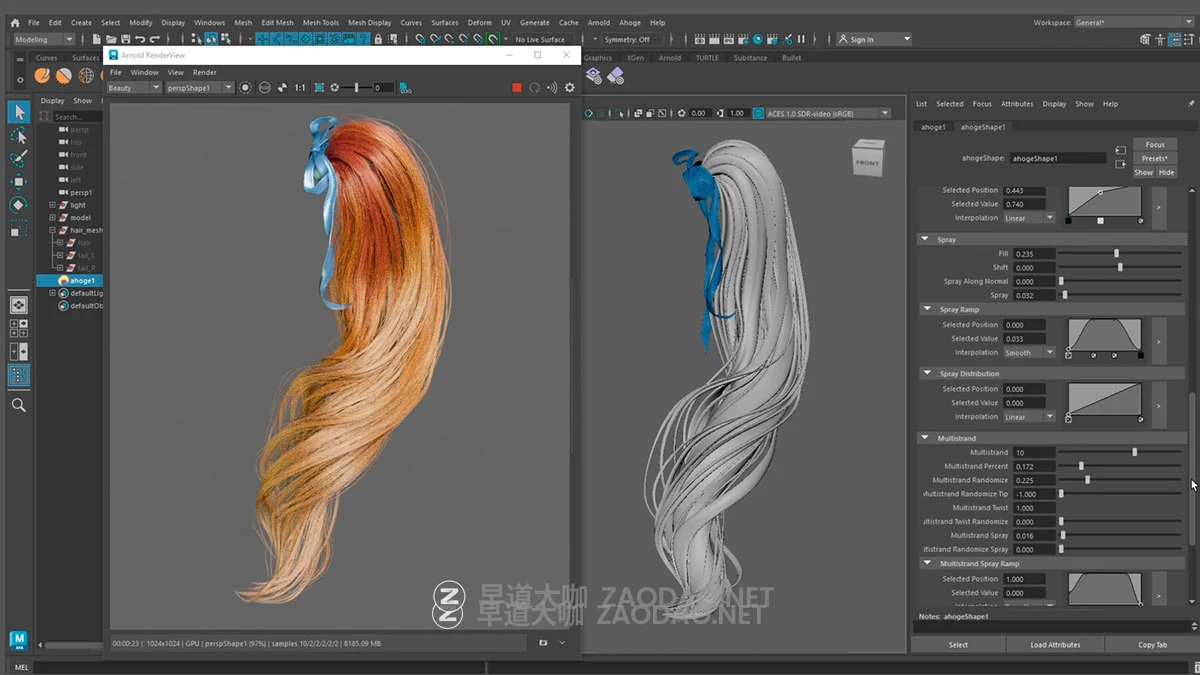Switch to the ahogeShape1 tab in Attribute Editor

983,127
